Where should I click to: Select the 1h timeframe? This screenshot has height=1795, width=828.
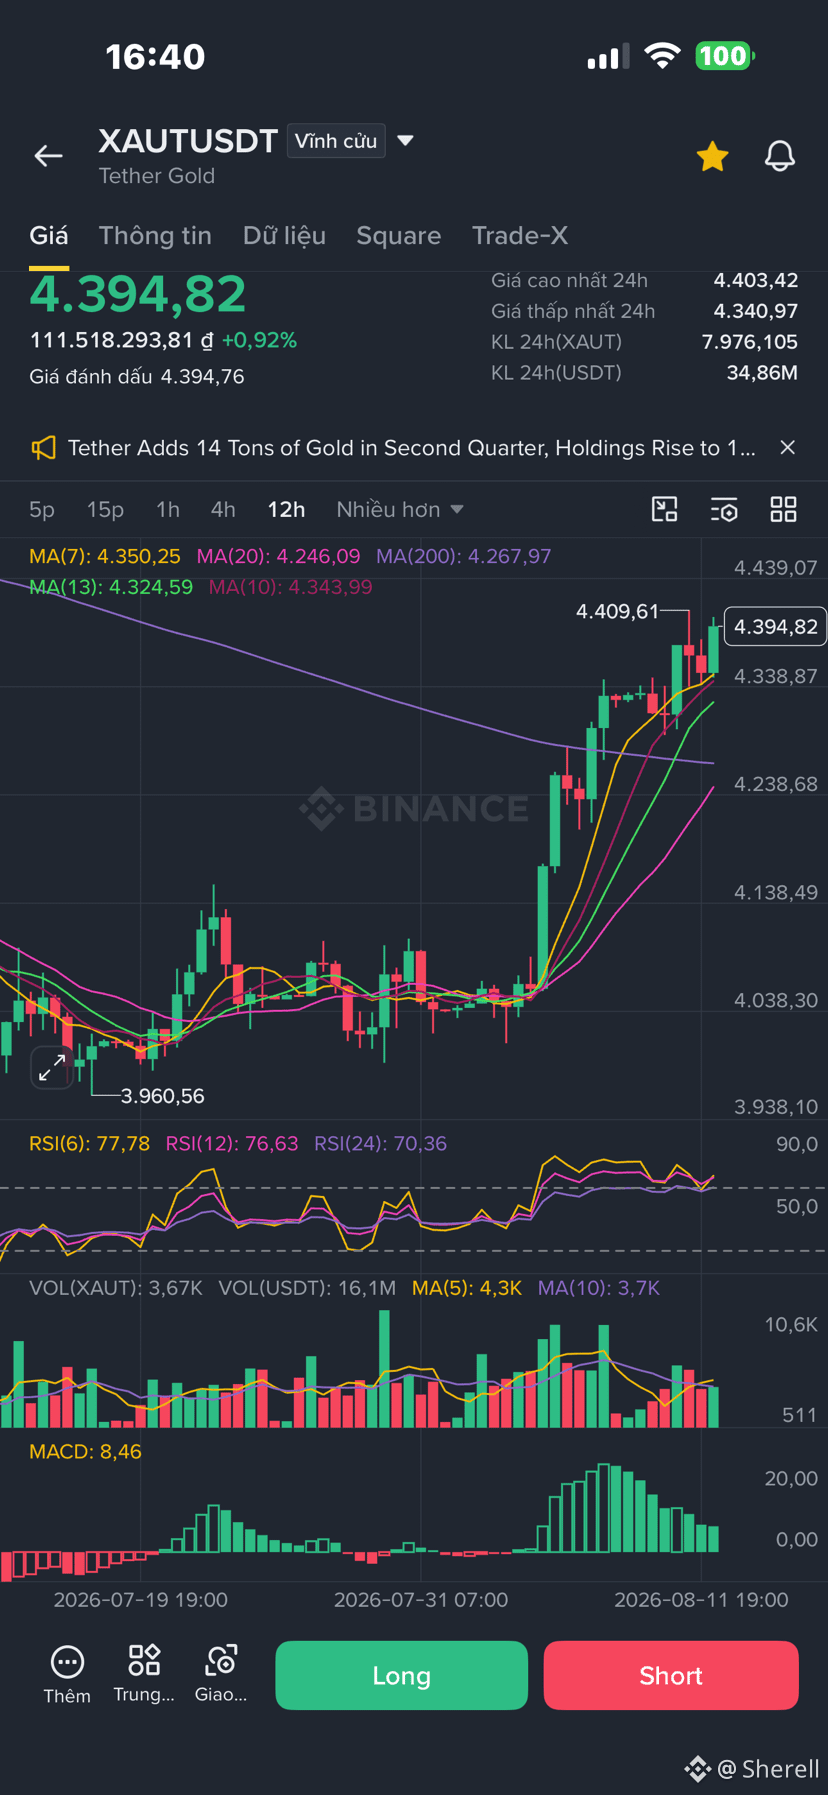[x=168, y=510]
